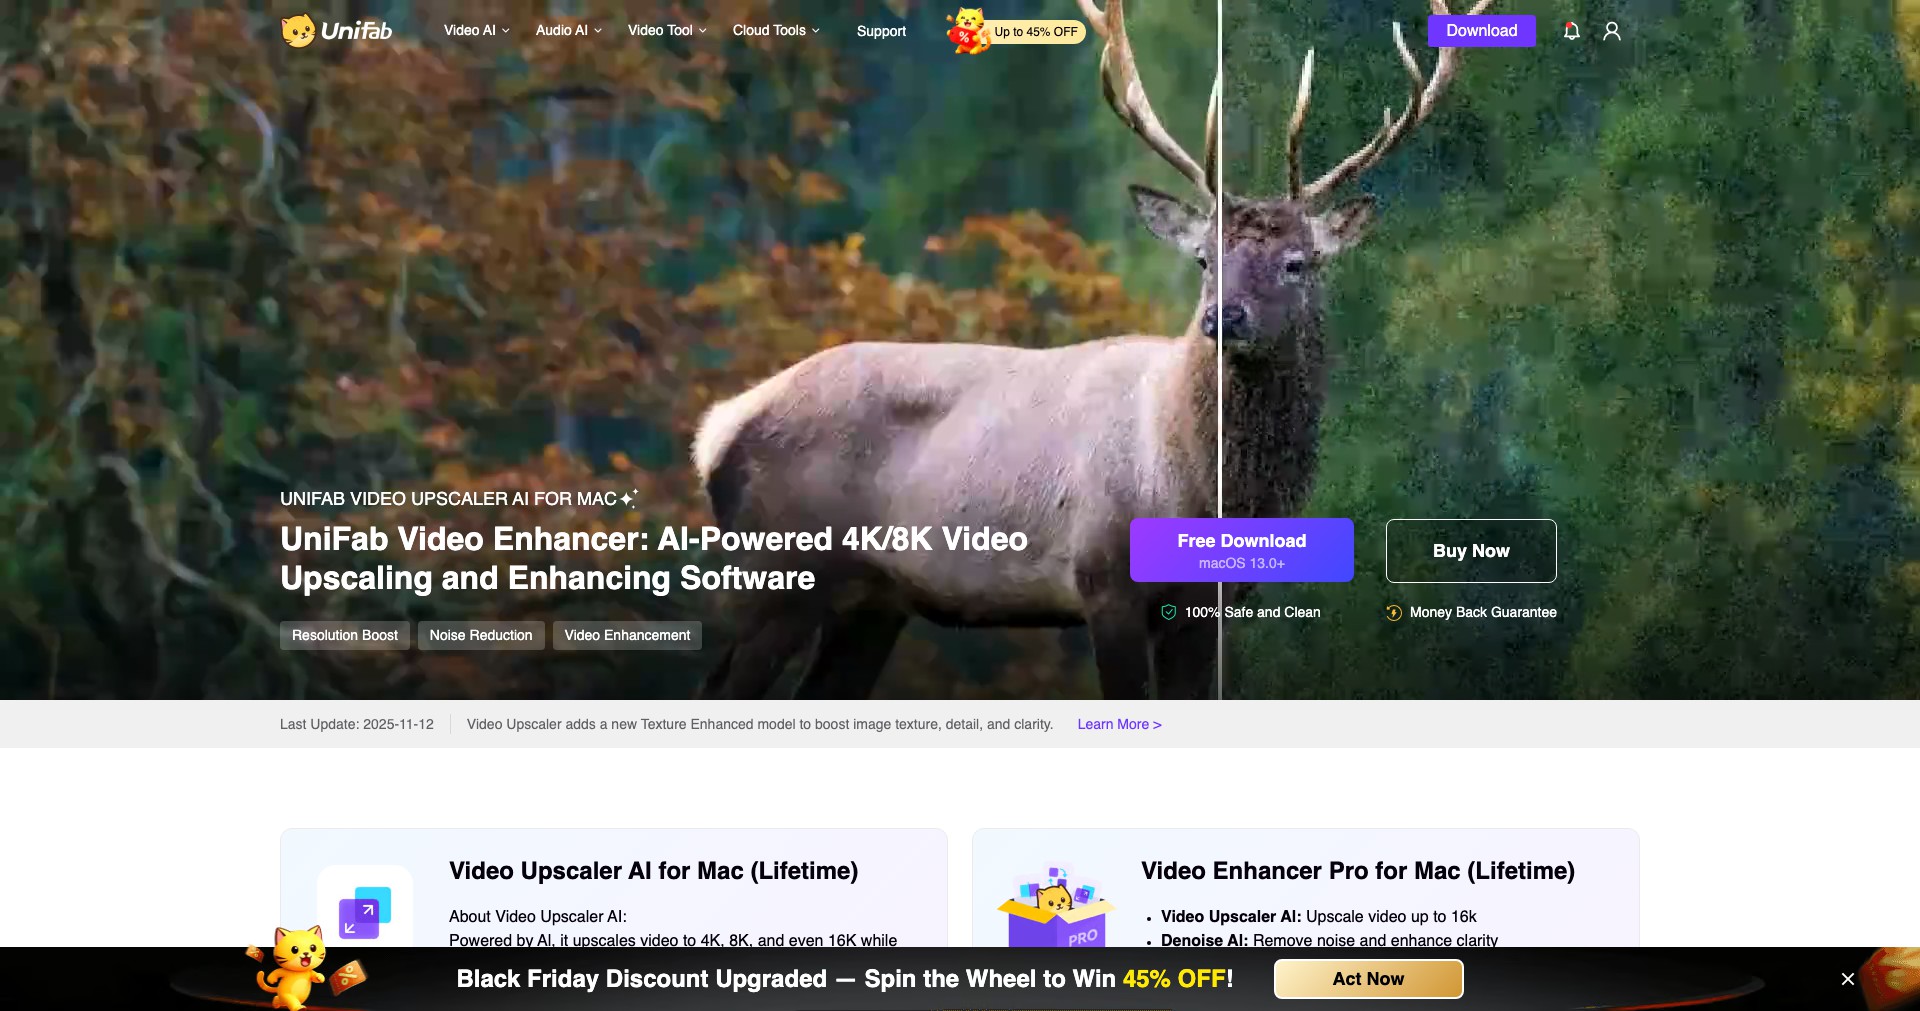
Task: Click the UniFab cat logo
Action: click(336, 31)
